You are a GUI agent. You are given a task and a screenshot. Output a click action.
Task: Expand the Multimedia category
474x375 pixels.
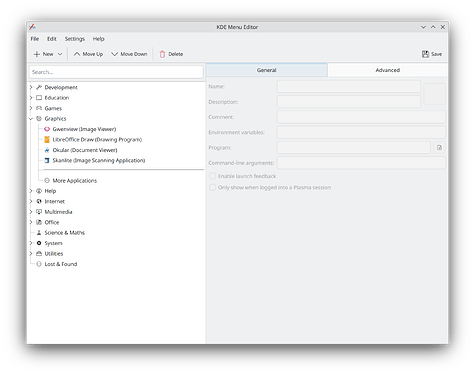click(x=31, y=212)
